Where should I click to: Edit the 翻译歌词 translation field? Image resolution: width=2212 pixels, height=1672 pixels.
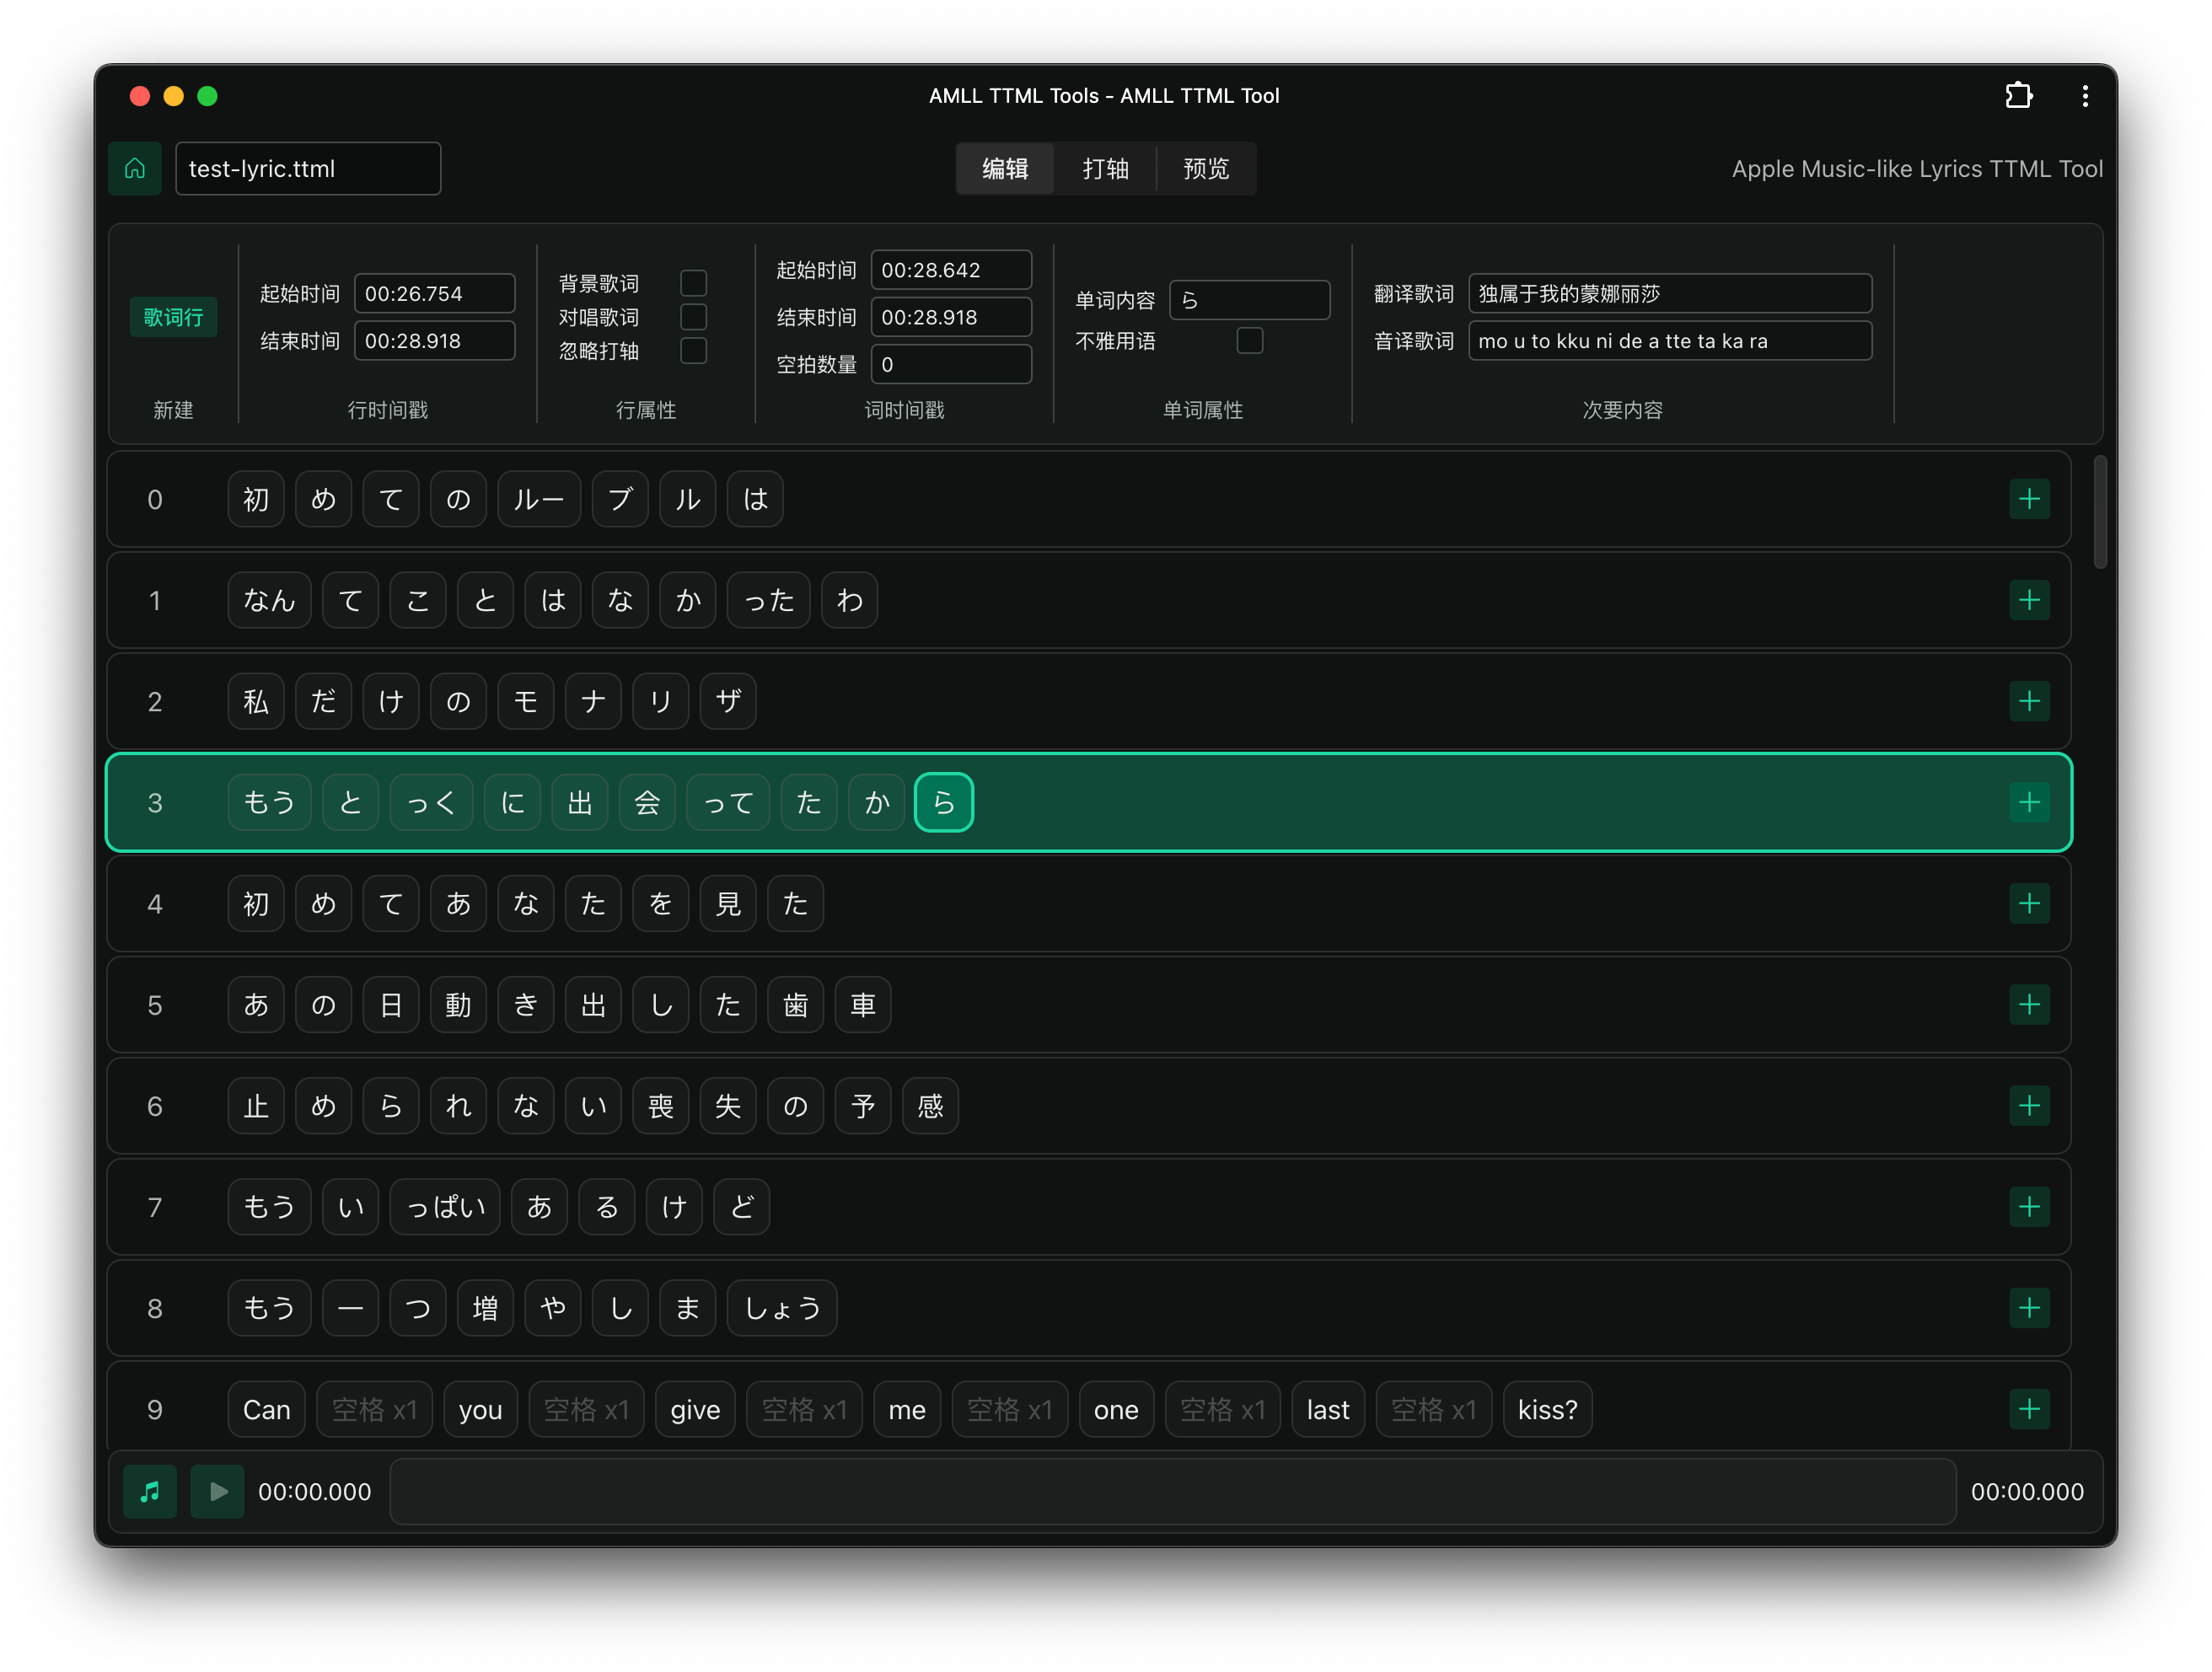1670,293
